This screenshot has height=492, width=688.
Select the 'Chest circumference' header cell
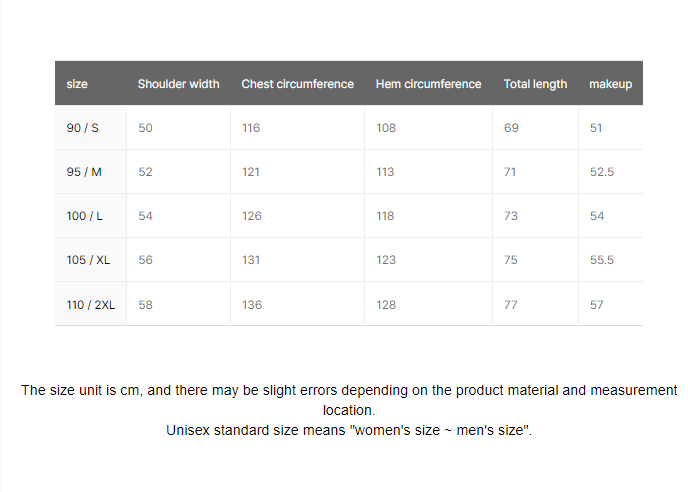point(297,84)
